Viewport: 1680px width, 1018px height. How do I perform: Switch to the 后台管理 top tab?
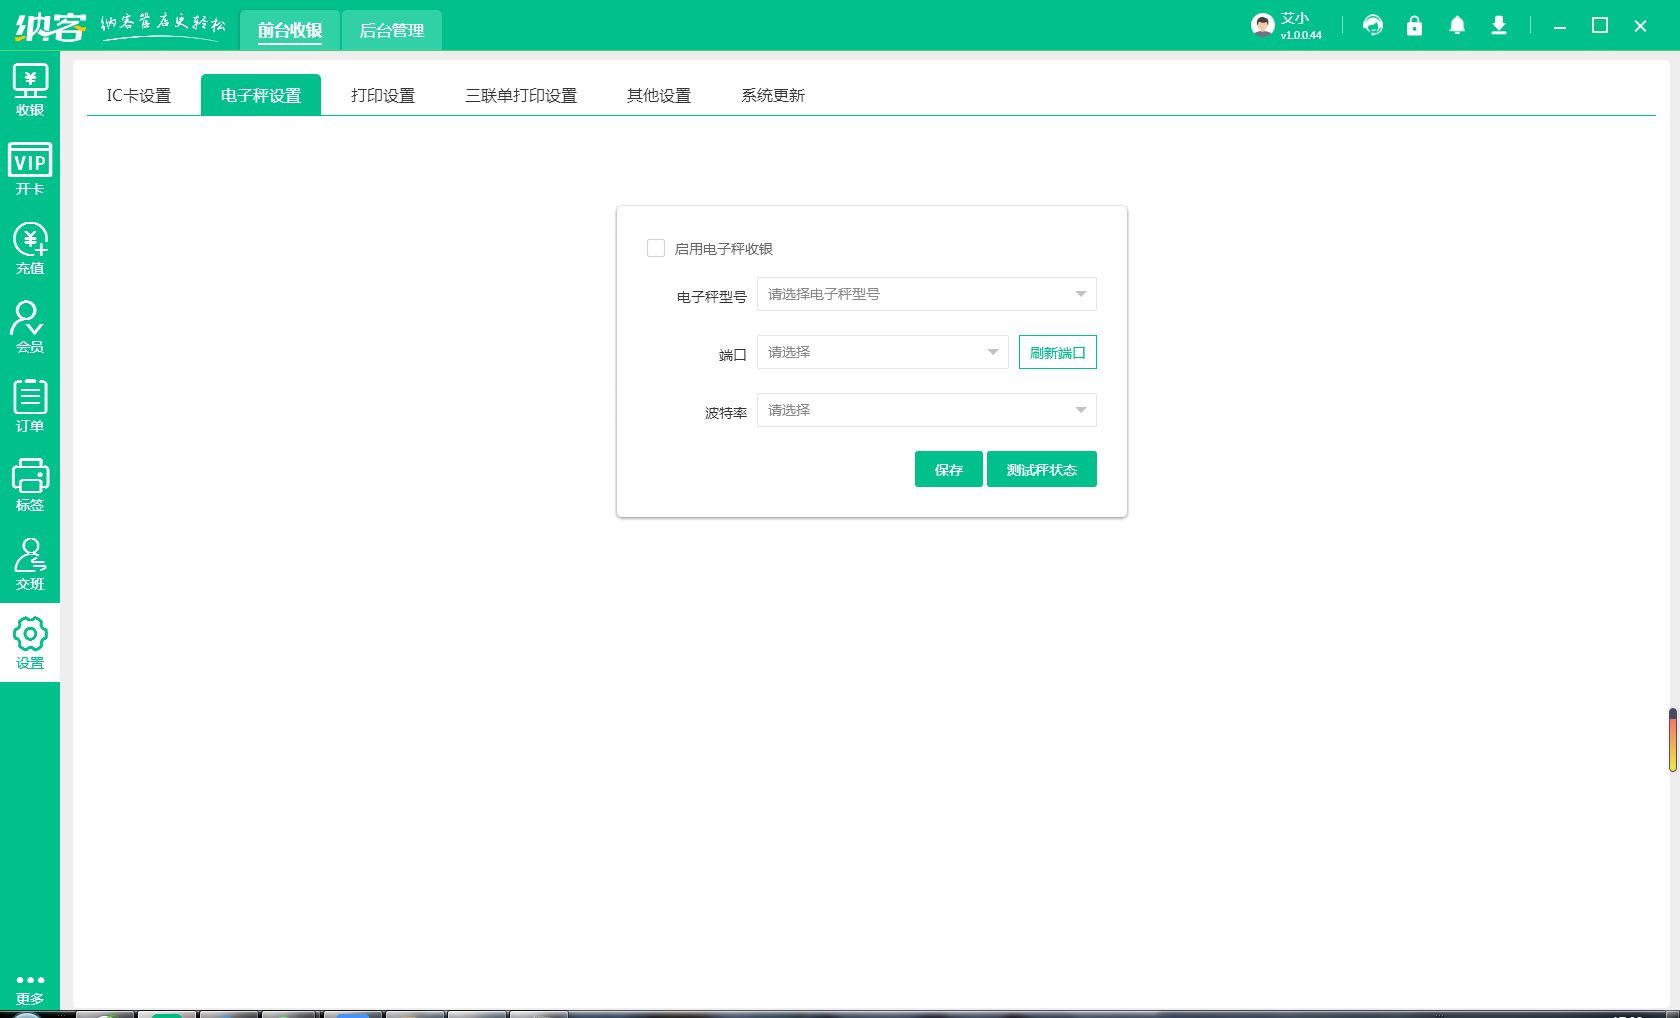click(x=391, y=31)
